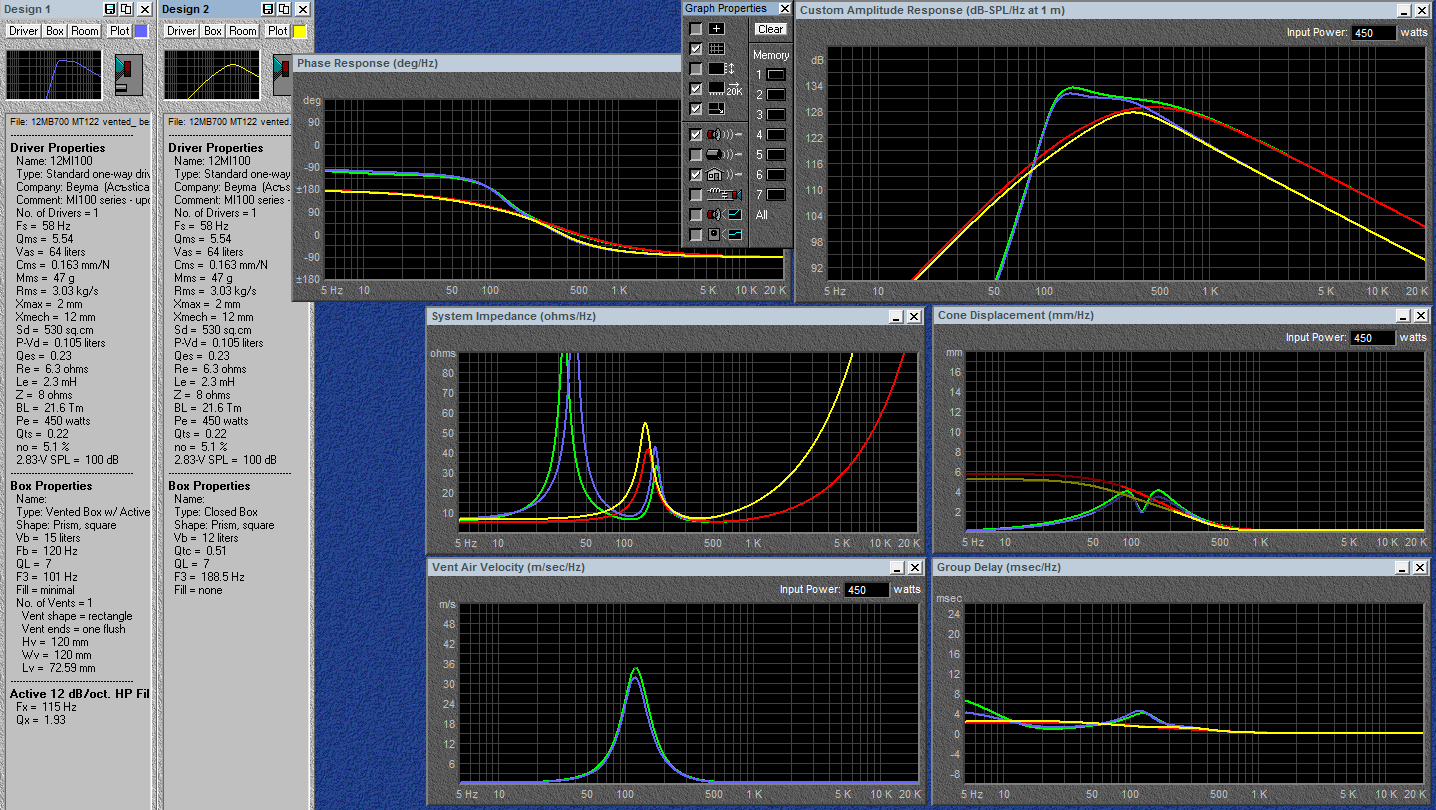Click 'Lv = 72.59 mm' in Design 1

(58, 668)
